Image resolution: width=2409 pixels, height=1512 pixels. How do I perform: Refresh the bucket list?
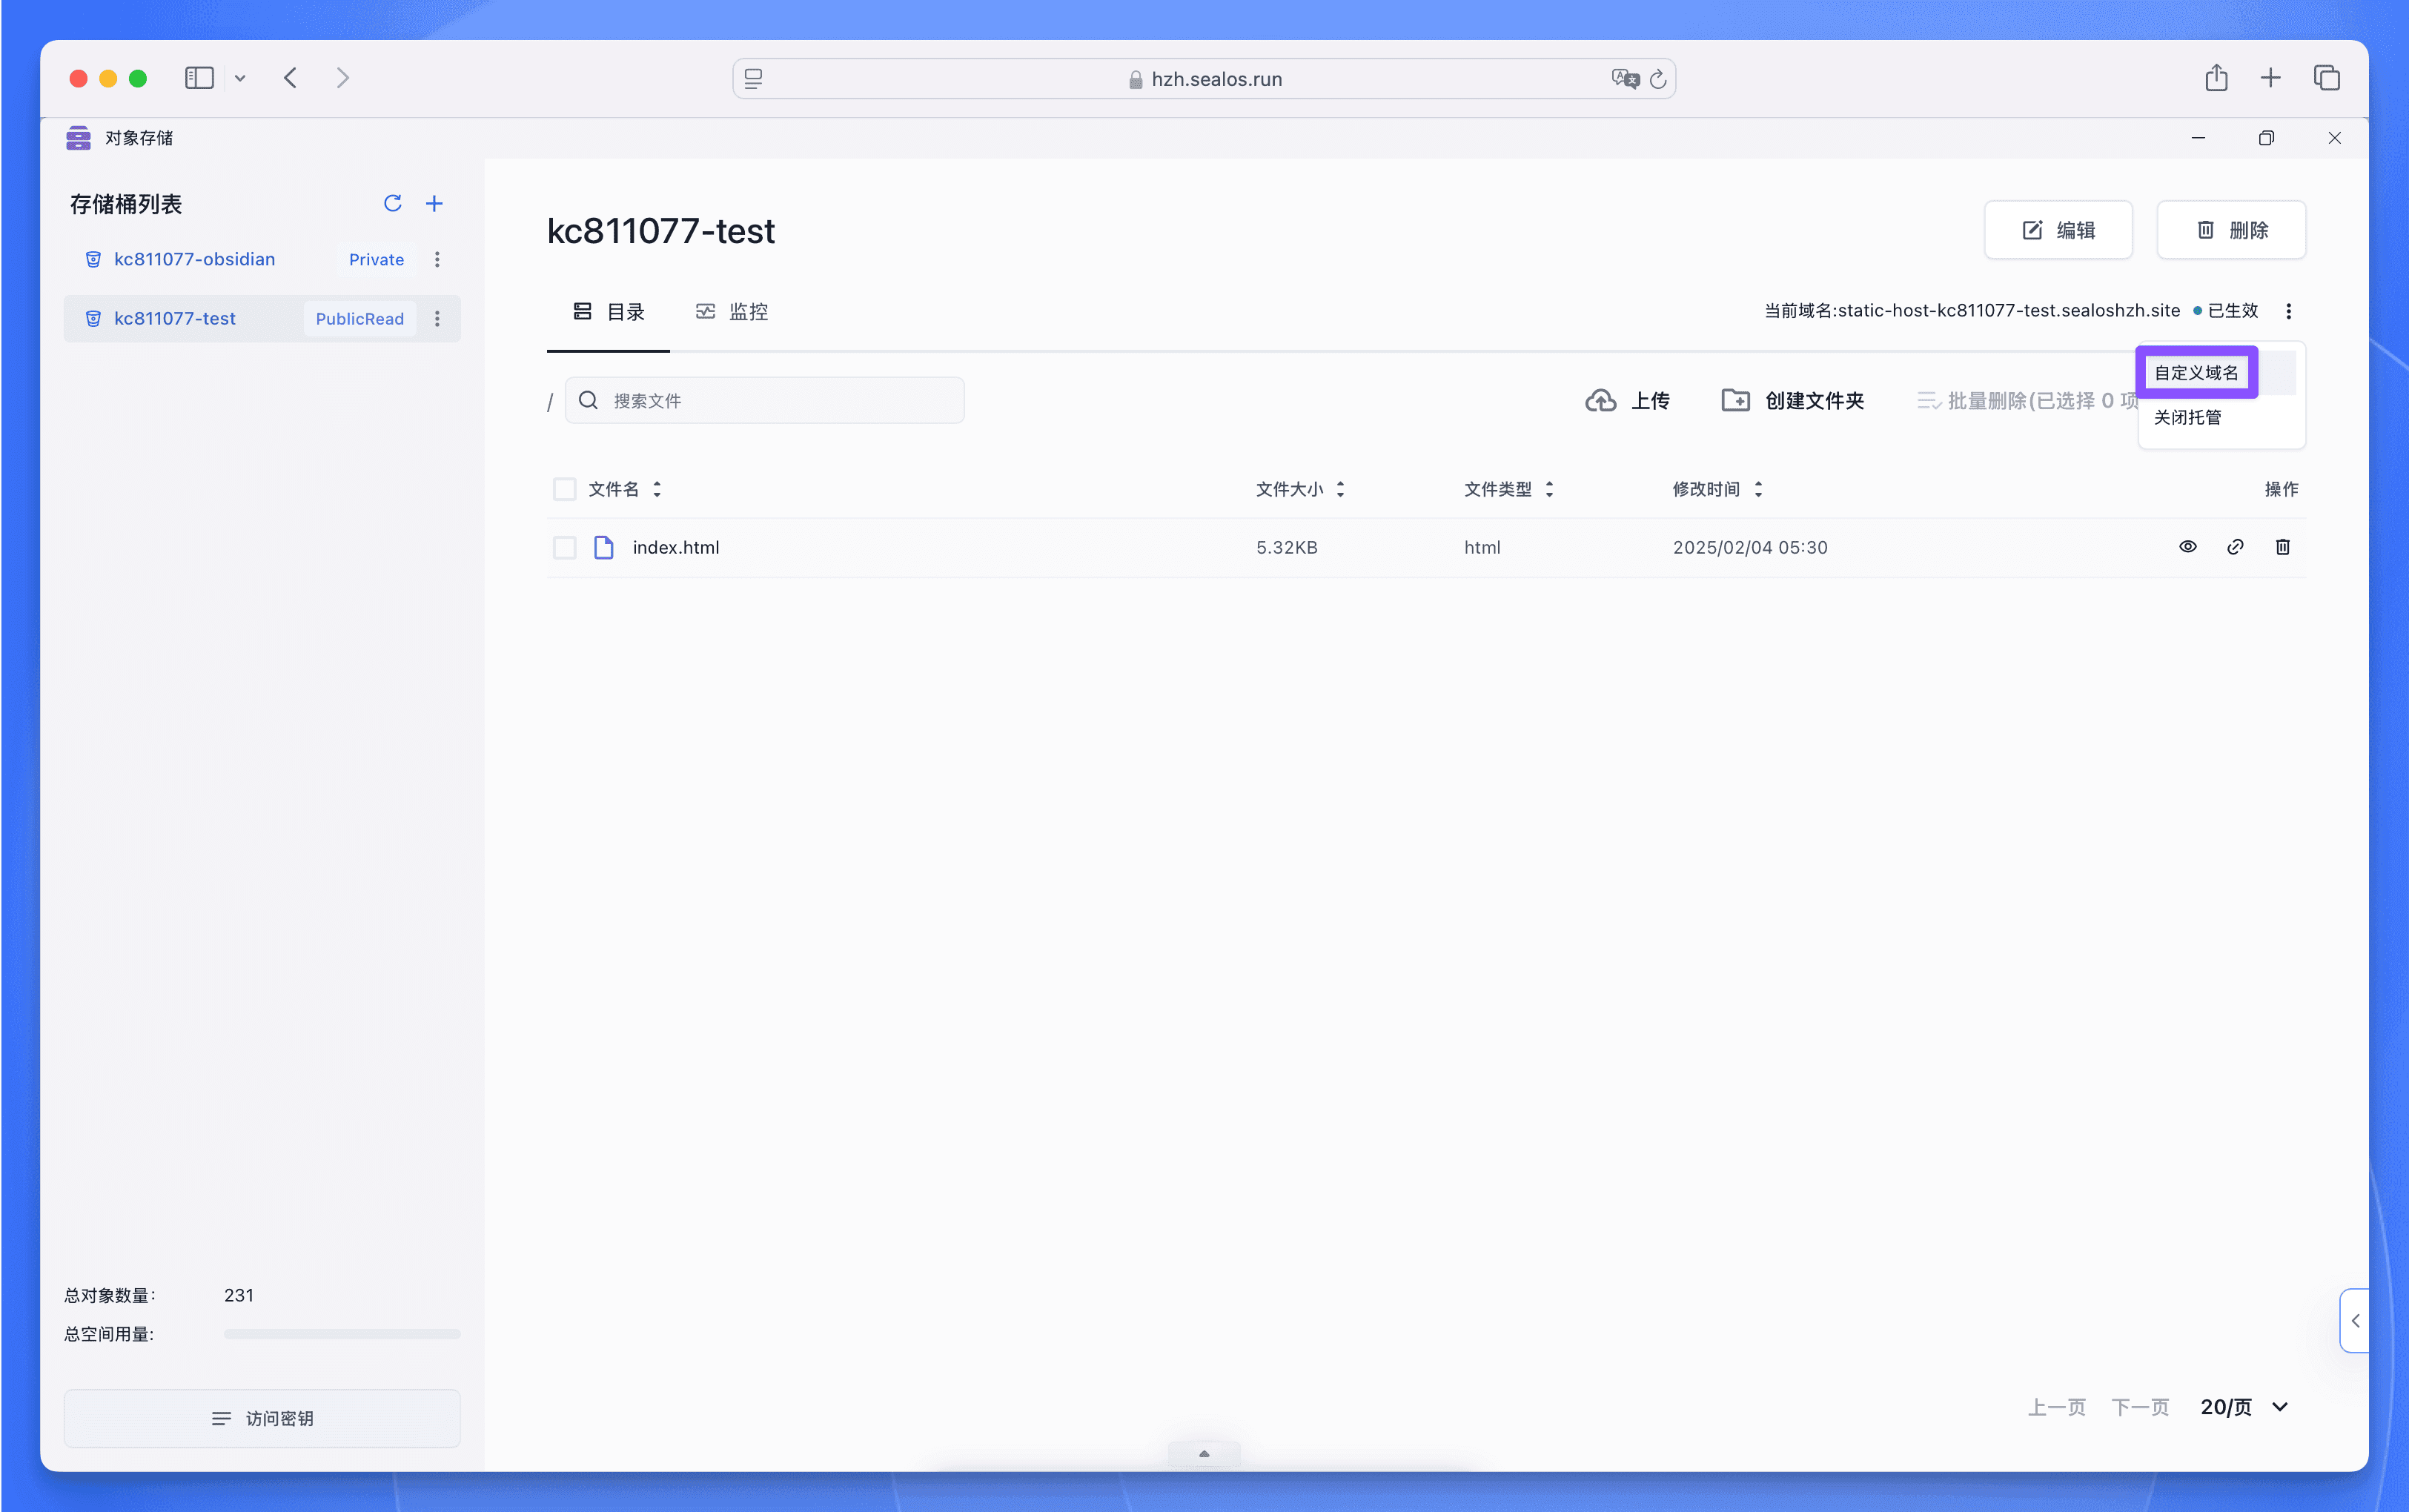pyautogui.click(x=392, y=204)
